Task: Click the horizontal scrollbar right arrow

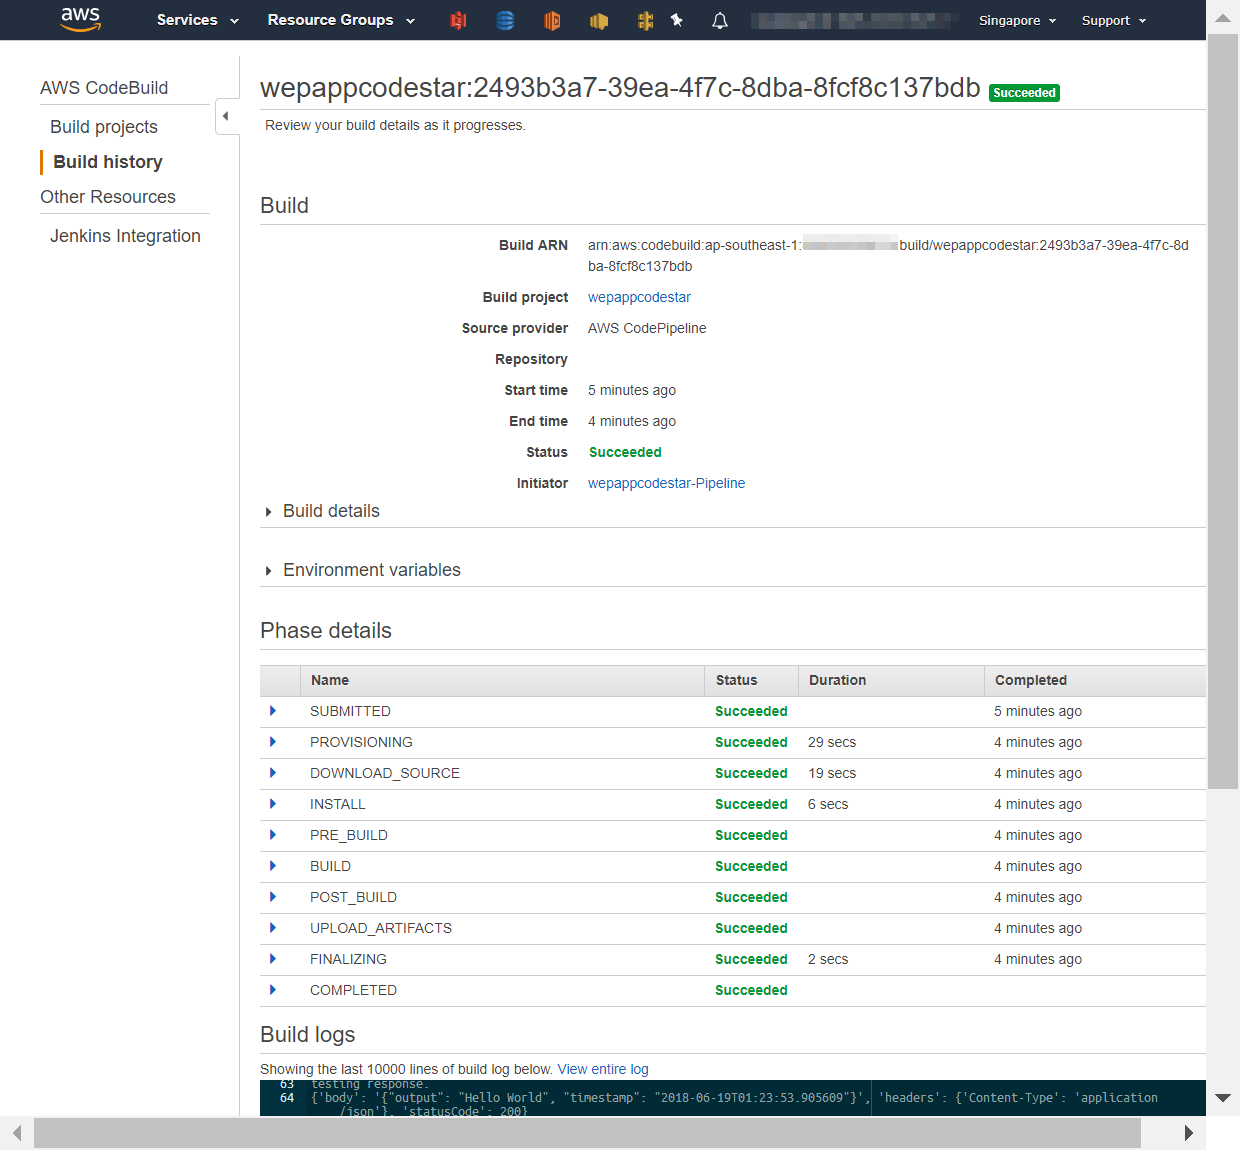Action: 1188,1133
